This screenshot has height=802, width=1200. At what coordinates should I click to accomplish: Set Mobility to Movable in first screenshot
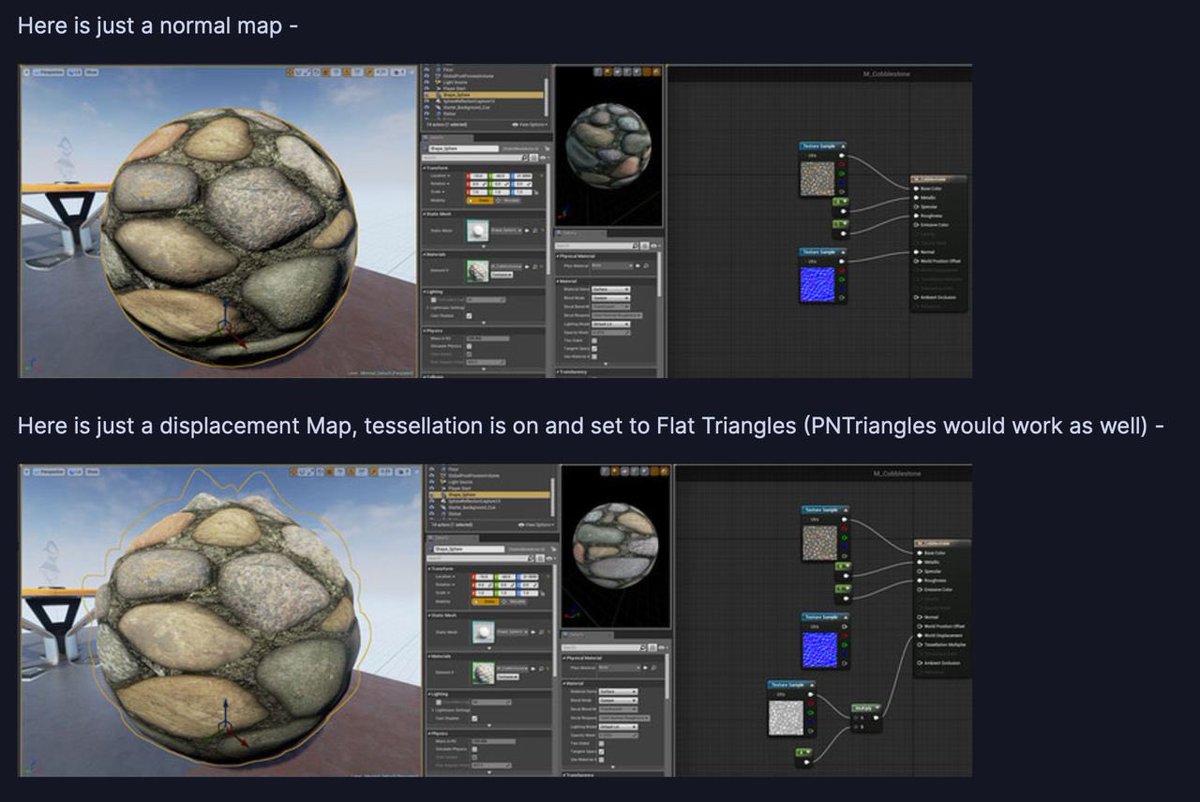tap(508, 200)
